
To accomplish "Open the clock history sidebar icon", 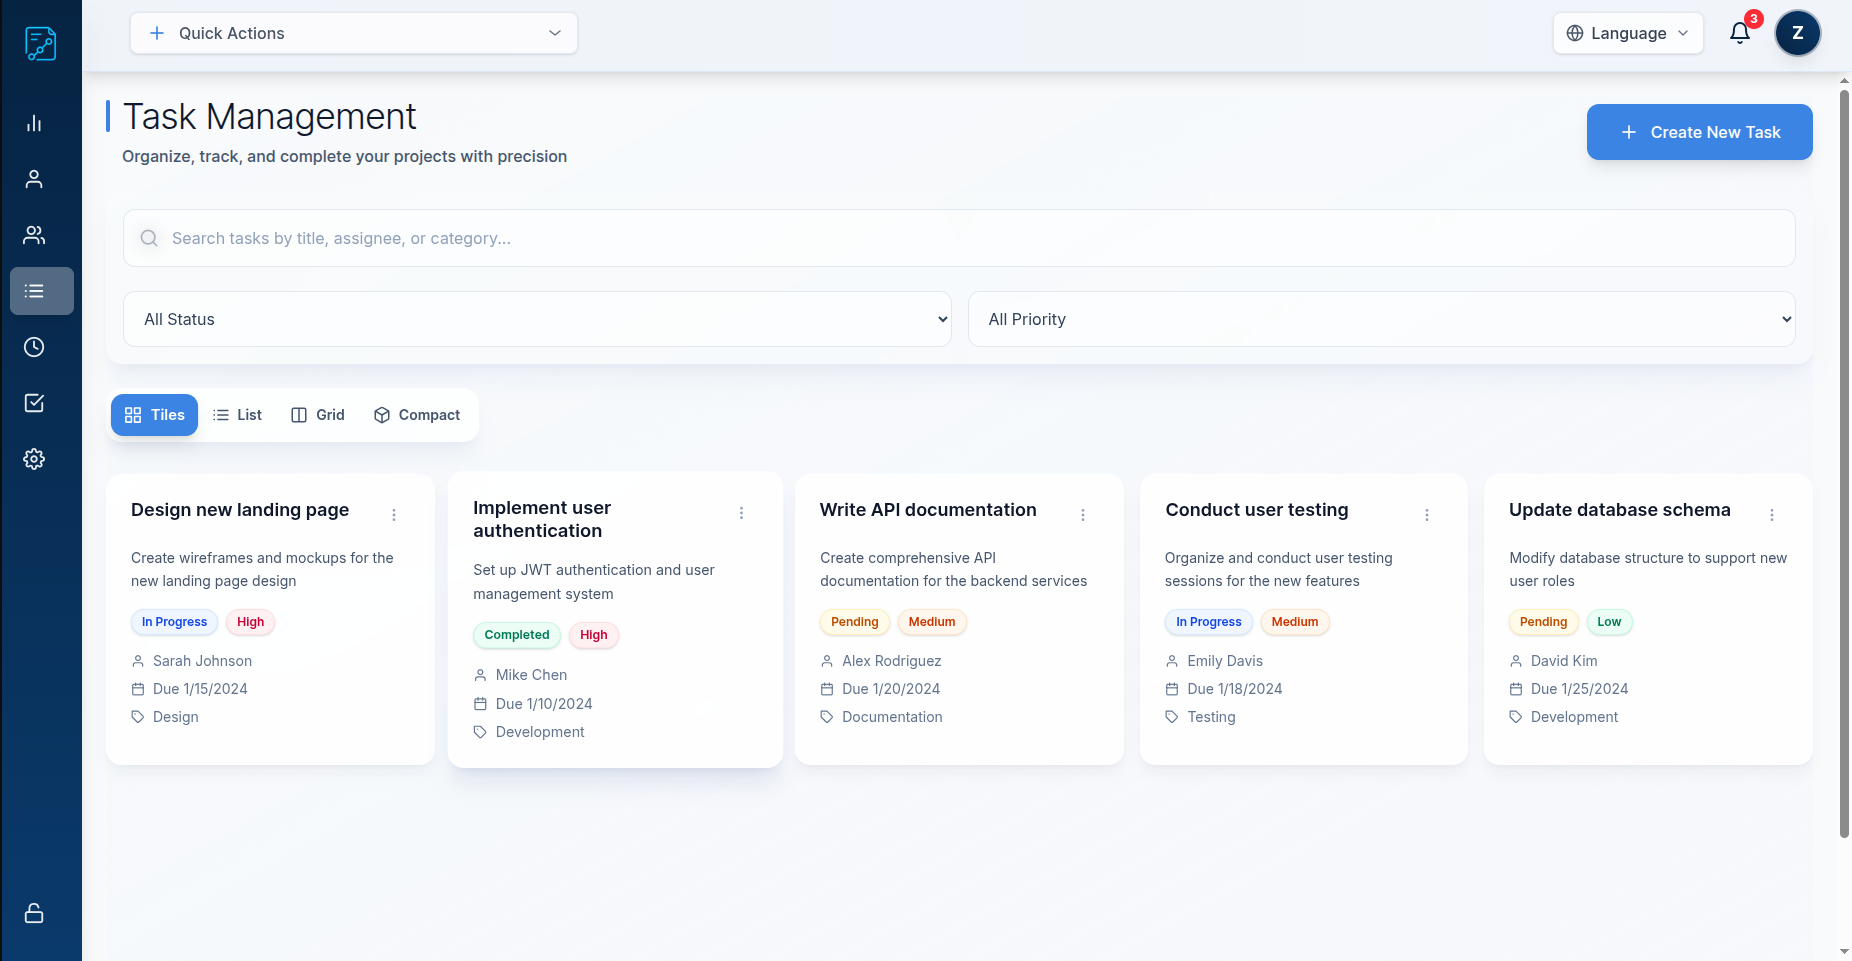I will click(x=34, y=347).
